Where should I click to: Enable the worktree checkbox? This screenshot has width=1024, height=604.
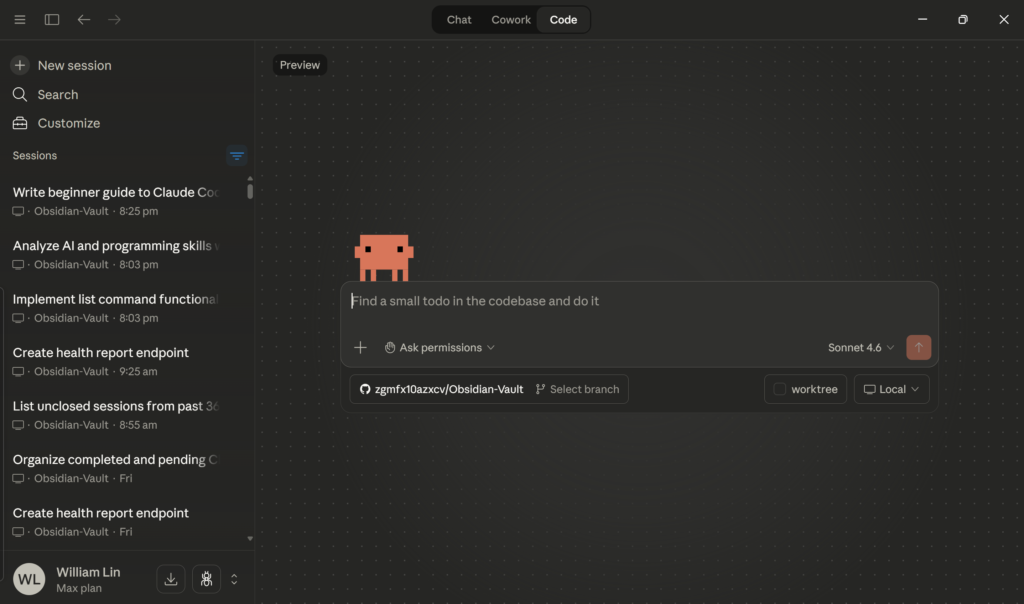[x=780, y=389]
